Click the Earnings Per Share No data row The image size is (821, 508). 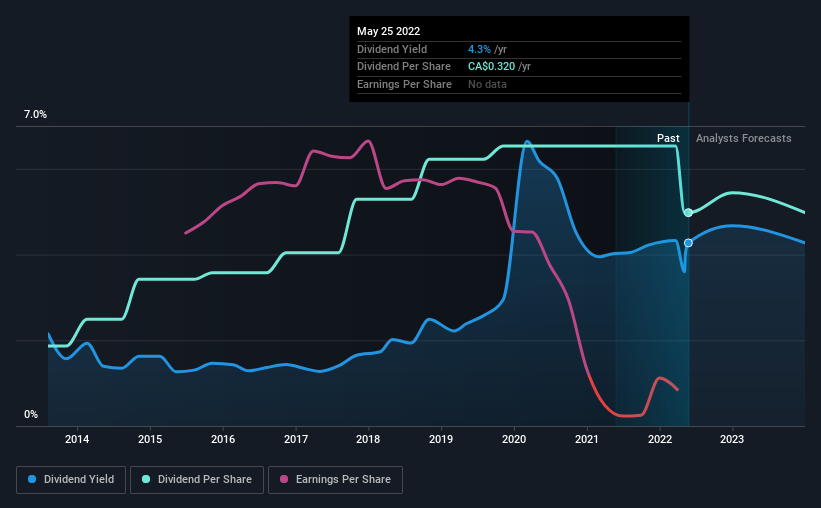tap(519, 84)
